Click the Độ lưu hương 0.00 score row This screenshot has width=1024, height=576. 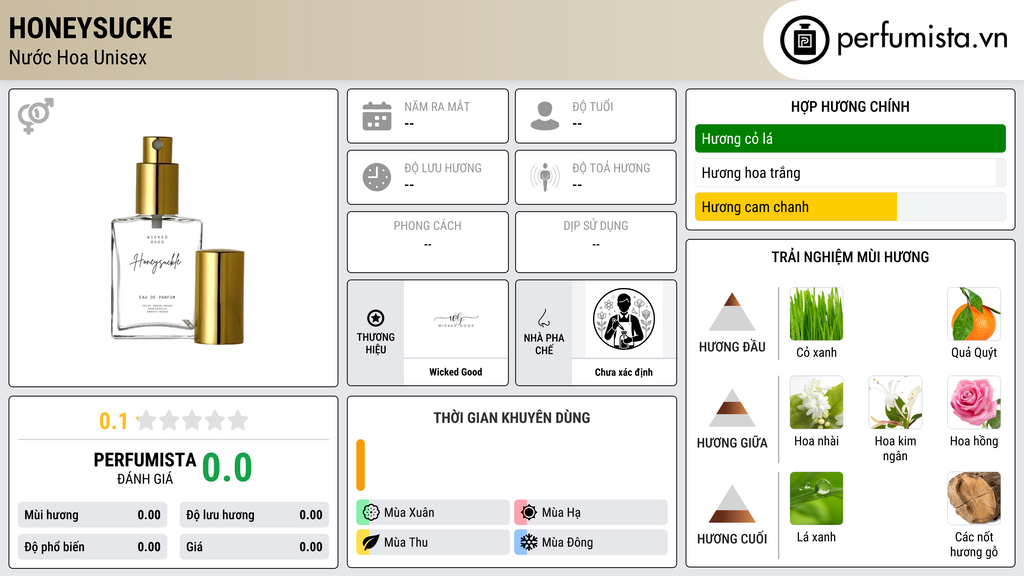(254, 515)
